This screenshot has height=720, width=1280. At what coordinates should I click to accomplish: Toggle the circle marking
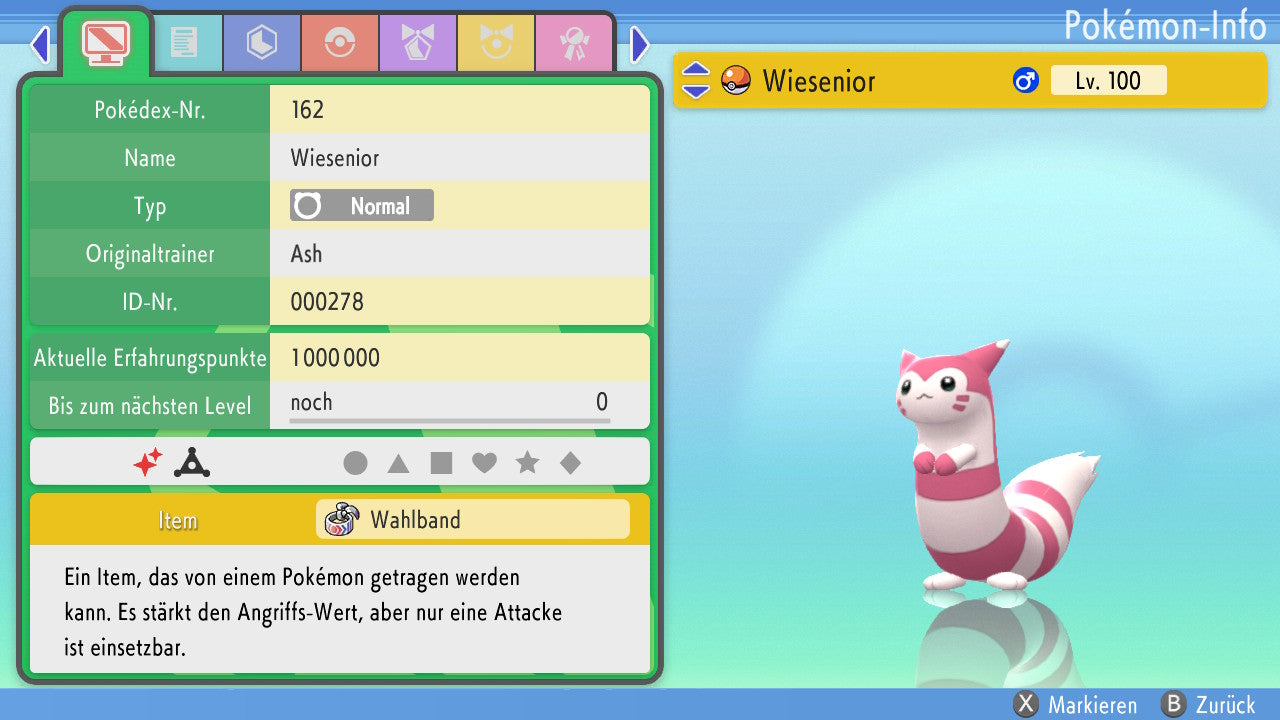[x=355, y=463]
